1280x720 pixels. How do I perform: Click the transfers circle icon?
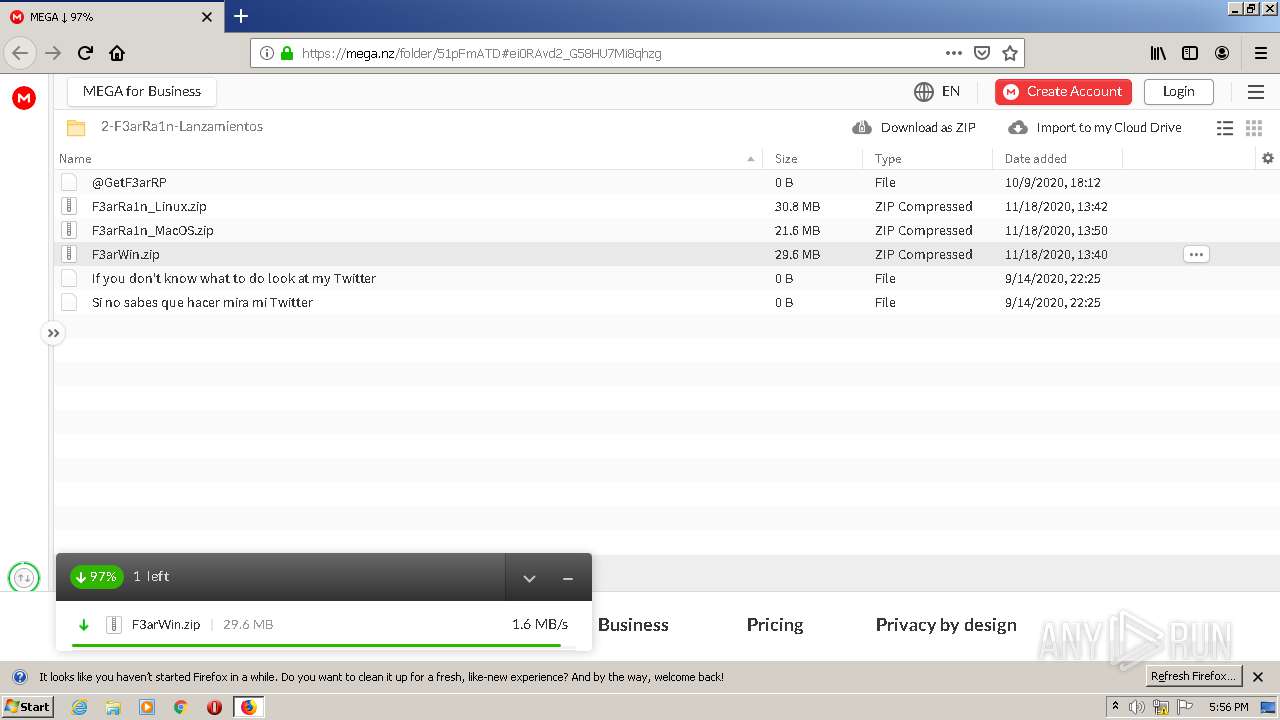point(24,577)
